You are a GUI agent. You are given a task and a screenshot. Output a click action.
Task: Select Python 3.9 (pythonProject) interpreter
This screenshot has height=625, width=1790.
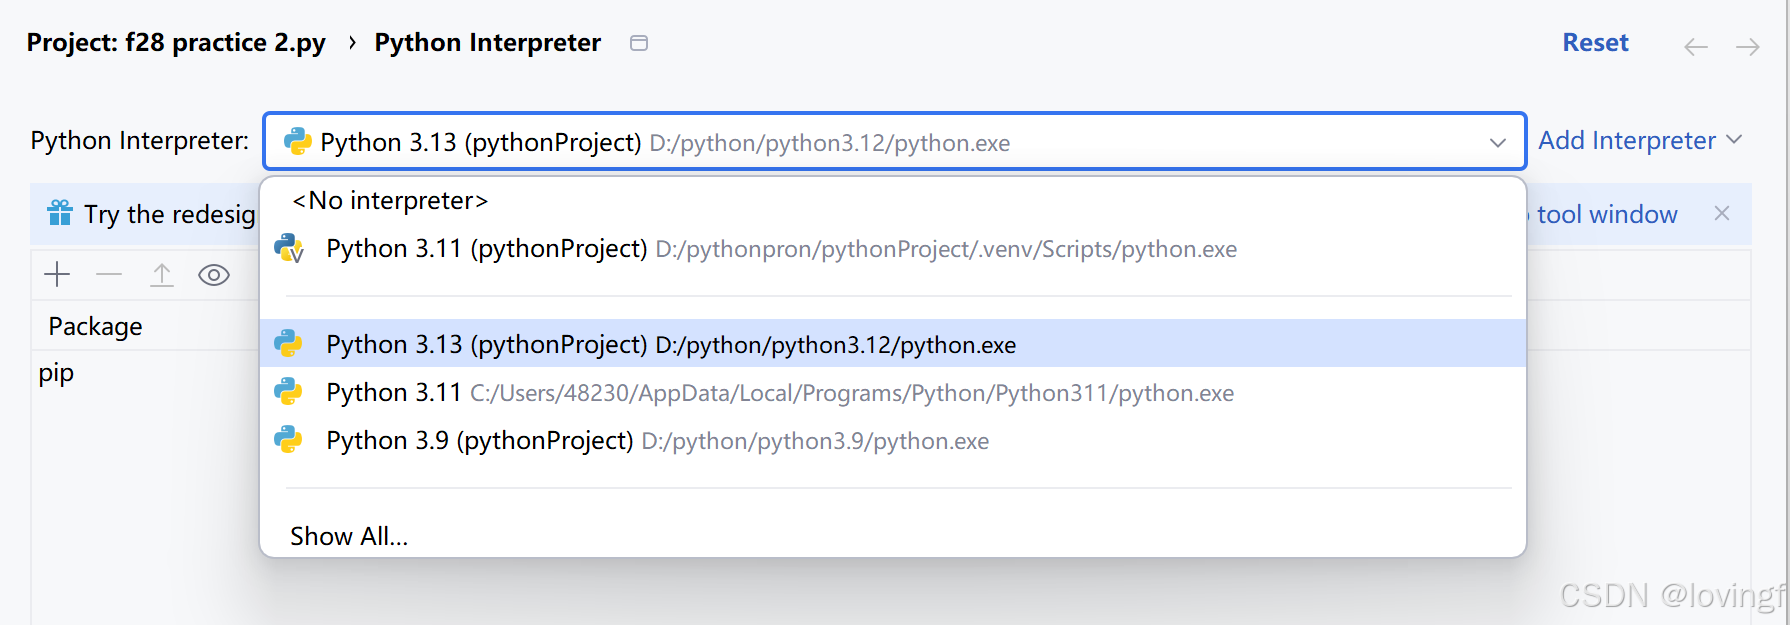click(657, 441)
